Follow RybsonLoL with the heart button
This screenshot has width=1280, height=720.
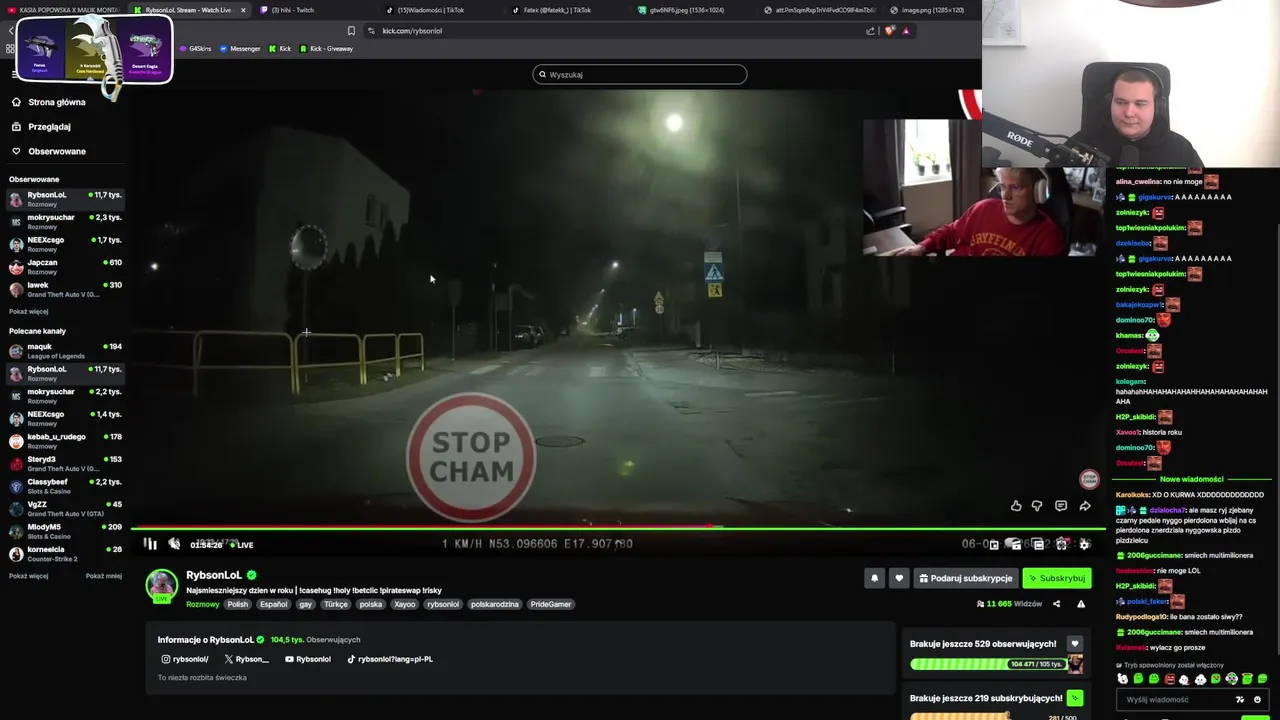click(x=899, y=578)
